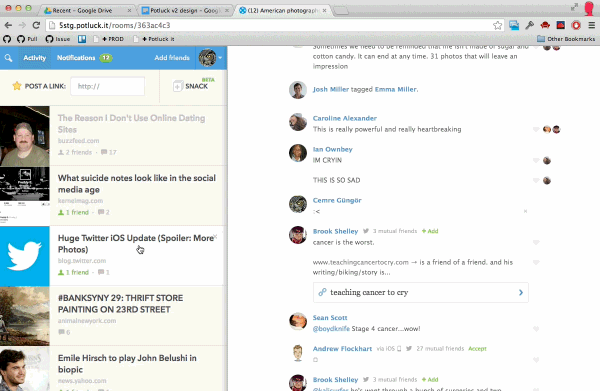The width and height of the screenshot is (600, 391).
Task: Click comment bubble icon under suicide notes article
Action: tap(101, 212)
